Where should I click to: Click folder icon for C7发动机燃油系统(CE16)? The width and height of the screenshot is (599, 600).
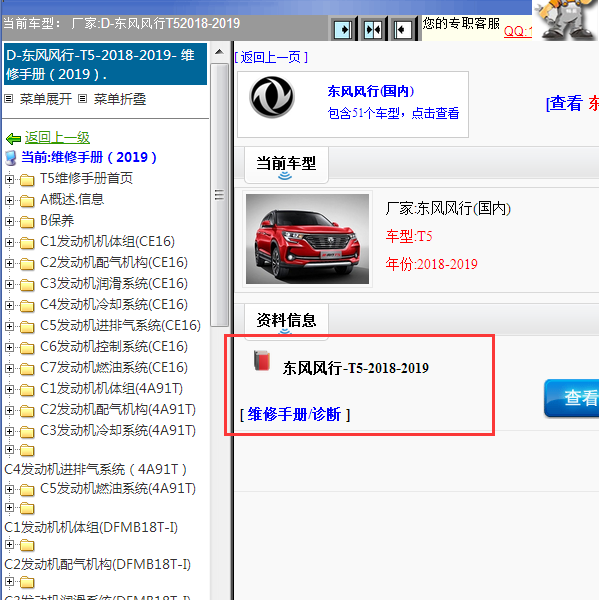pos(27,369)
